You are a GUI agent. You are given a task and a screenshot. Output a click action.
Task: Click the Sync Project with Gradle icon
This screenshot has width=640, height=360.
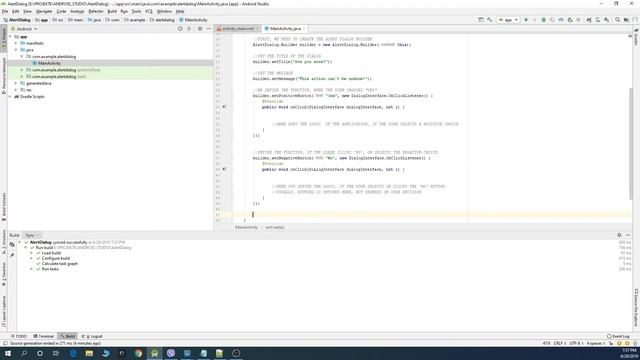[589, 20]
